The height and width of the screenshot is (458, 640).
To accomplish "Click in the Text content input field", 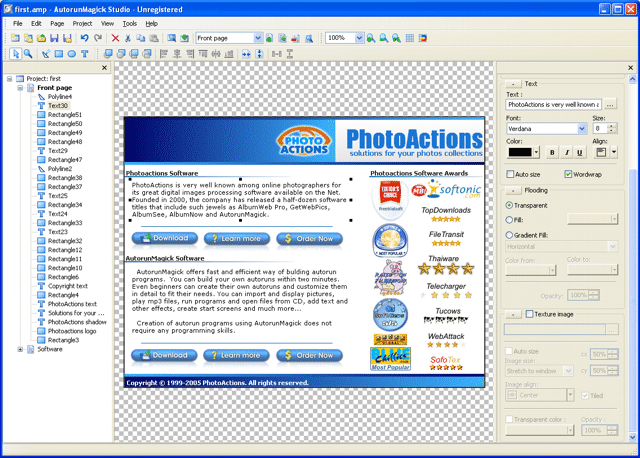I will pyautogui.click(x=553, y=104).
